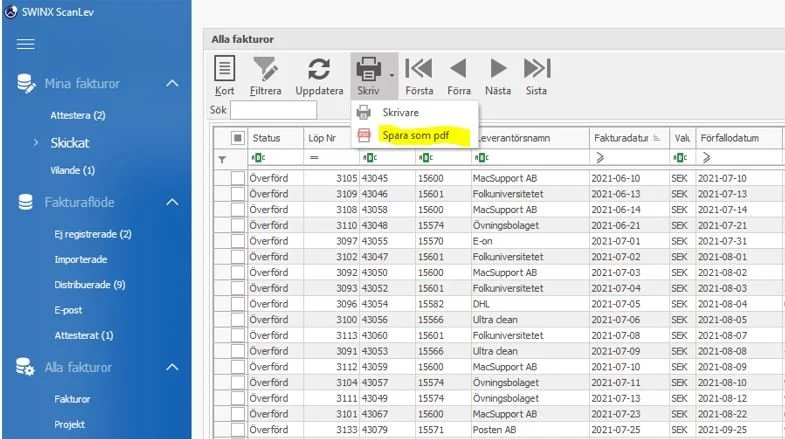Open Fakturor under Alla fakturor
This screenshot has width=785, height=439.
click(72, 399)
